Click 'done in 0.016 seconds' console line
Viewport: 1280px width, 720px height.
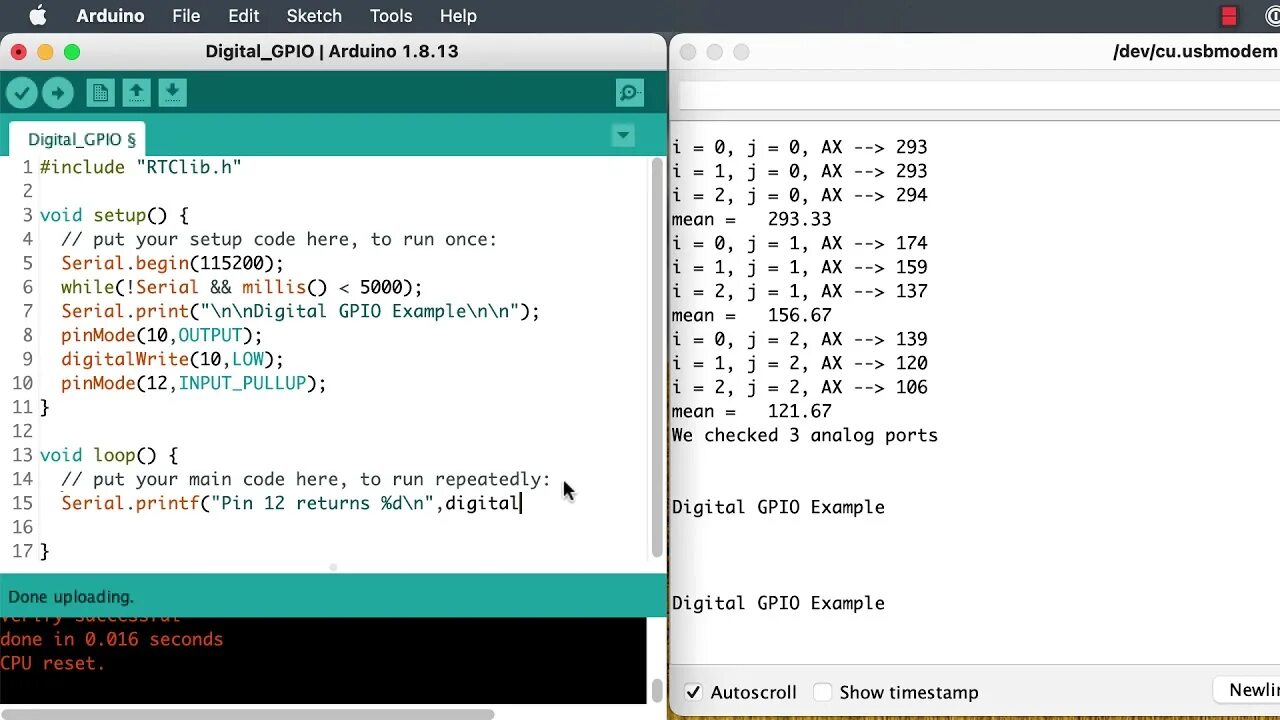click(x=111, y=639)
